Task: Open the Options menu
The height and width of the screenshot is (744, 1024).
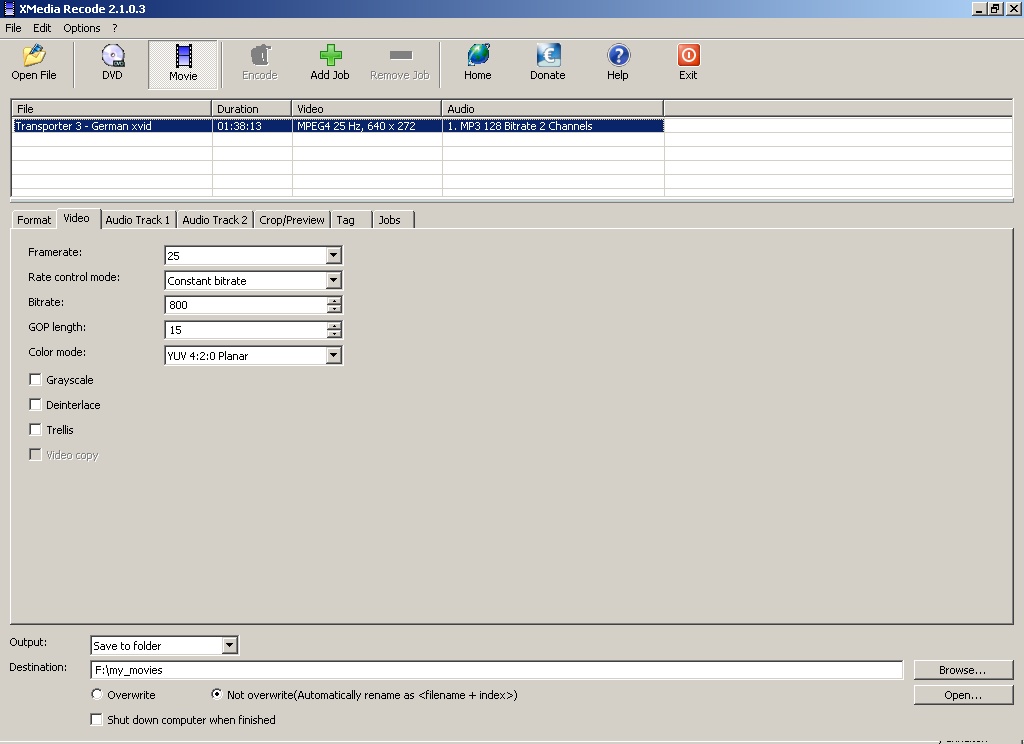Action: (82, 28)
